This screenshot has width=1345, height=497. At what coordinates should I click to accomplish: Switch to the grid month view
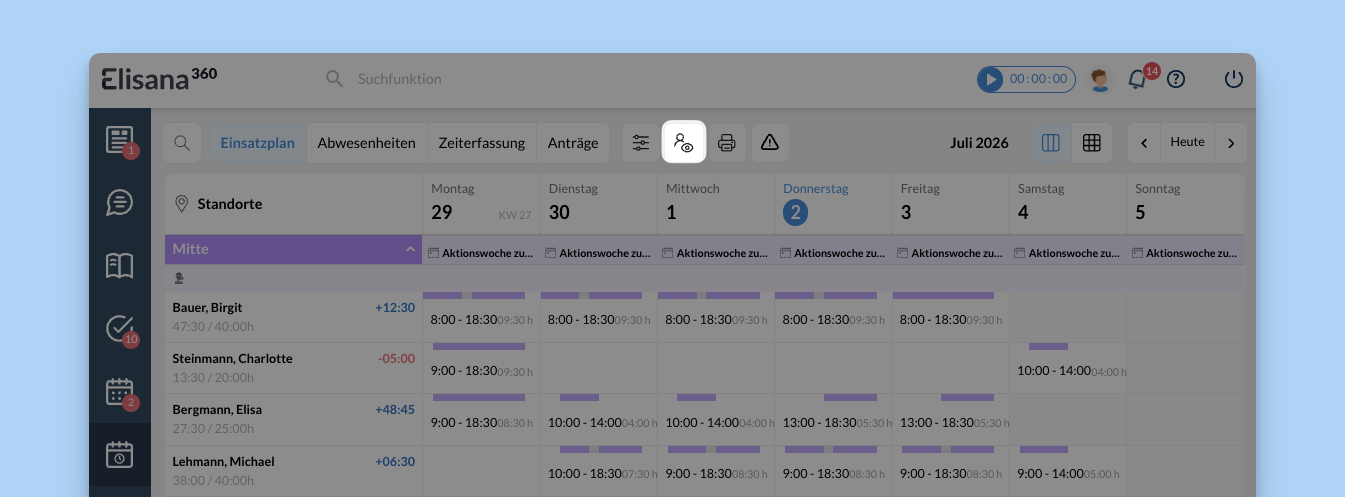pos(1092,143)
